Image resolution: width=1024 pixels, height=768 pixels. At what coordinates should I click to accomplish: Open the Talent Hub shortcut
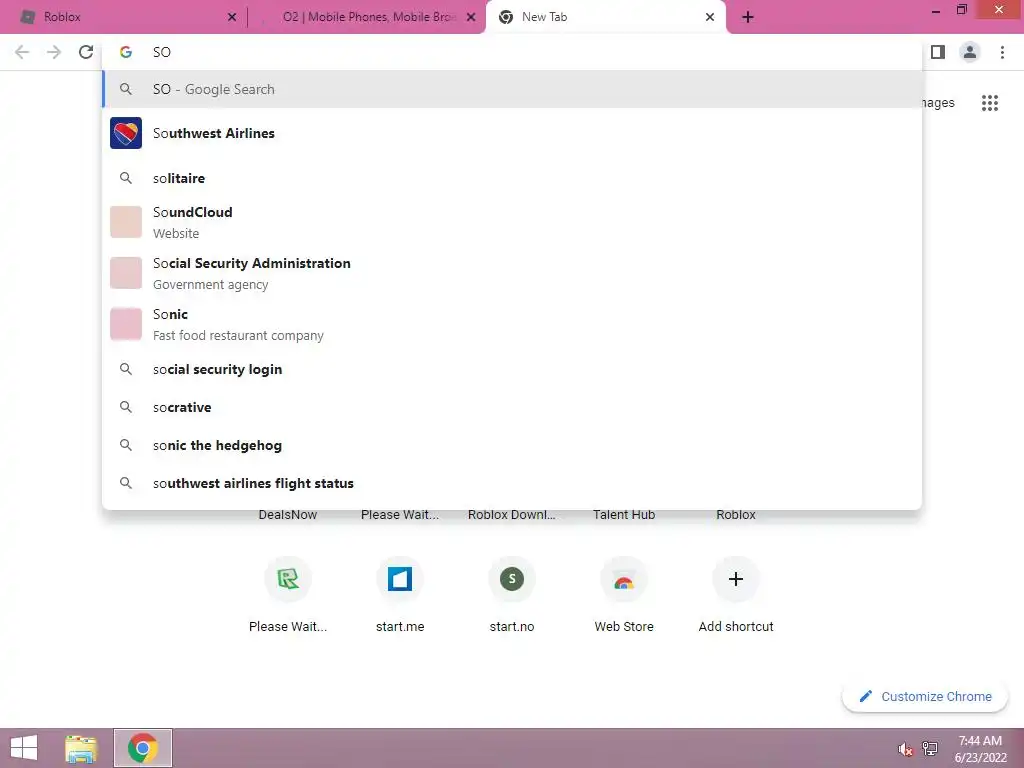624,515
